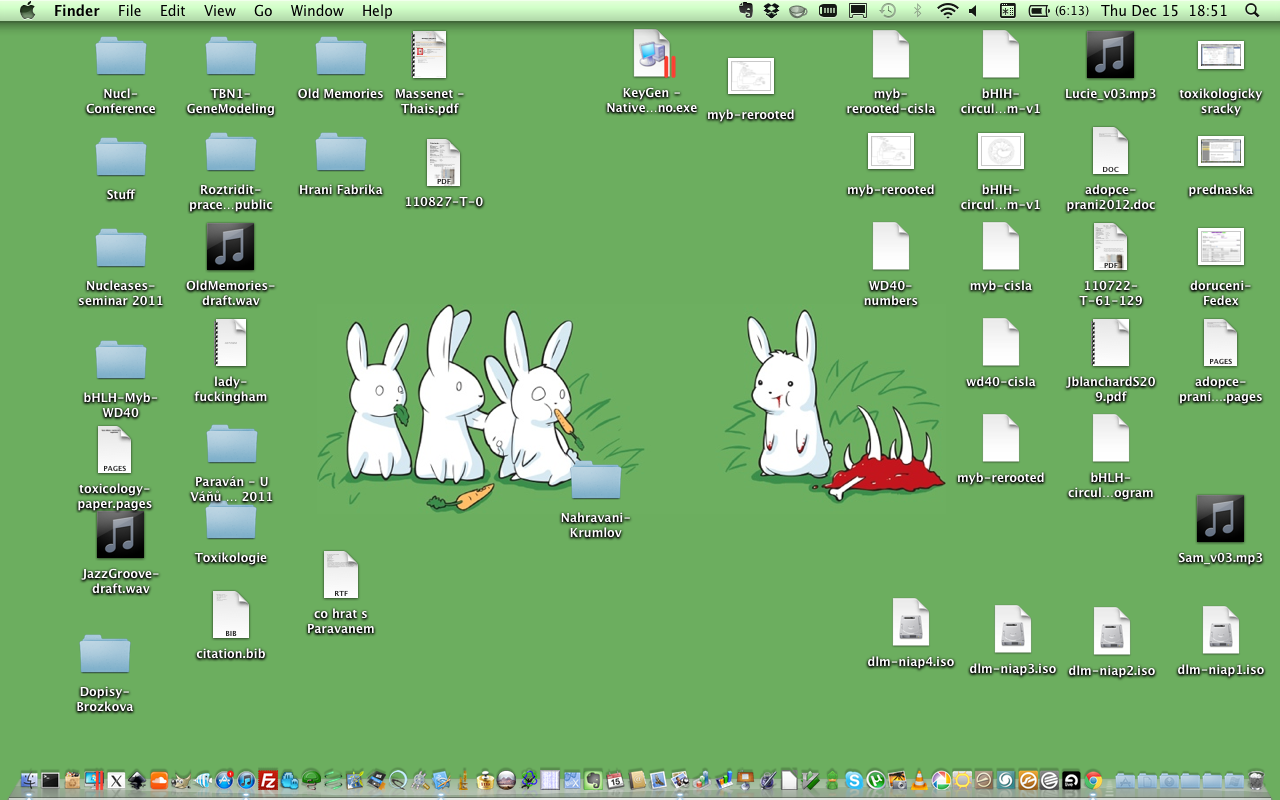
Task: Select adopce-prani2012.doc document
Action: point(1111,151)
